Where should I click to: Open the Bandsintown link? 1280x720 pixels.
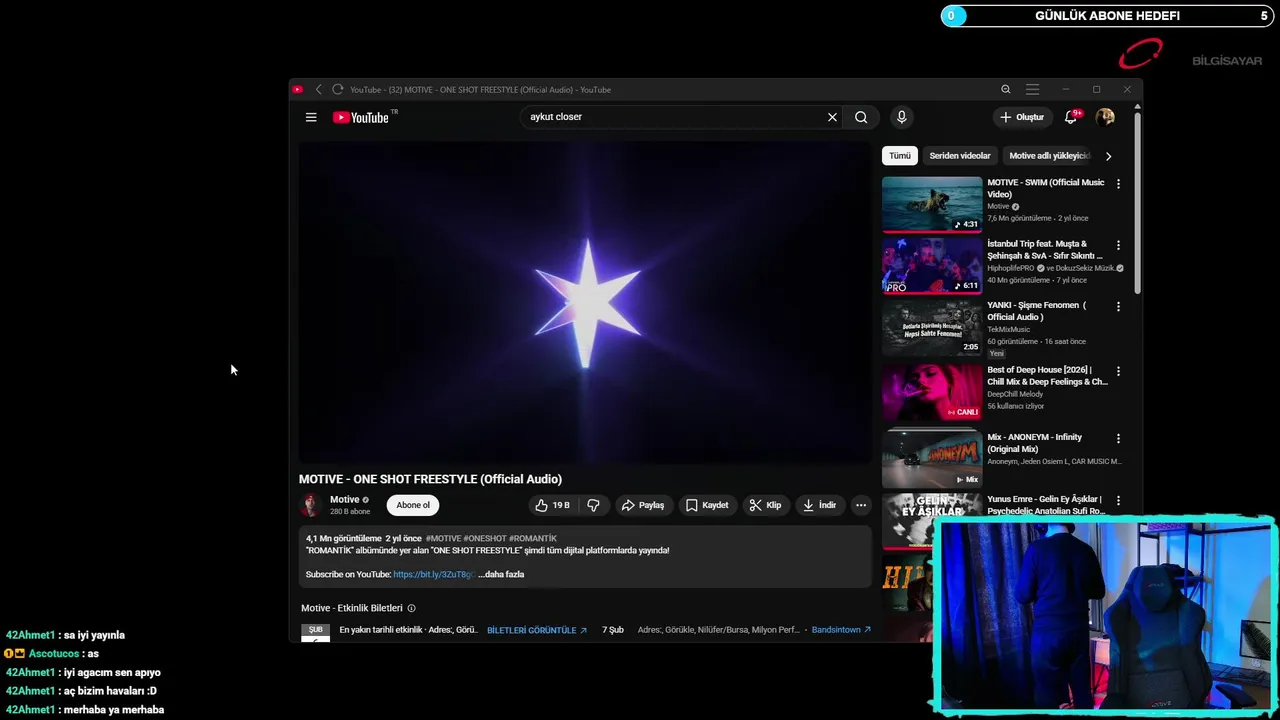point(841,631)
